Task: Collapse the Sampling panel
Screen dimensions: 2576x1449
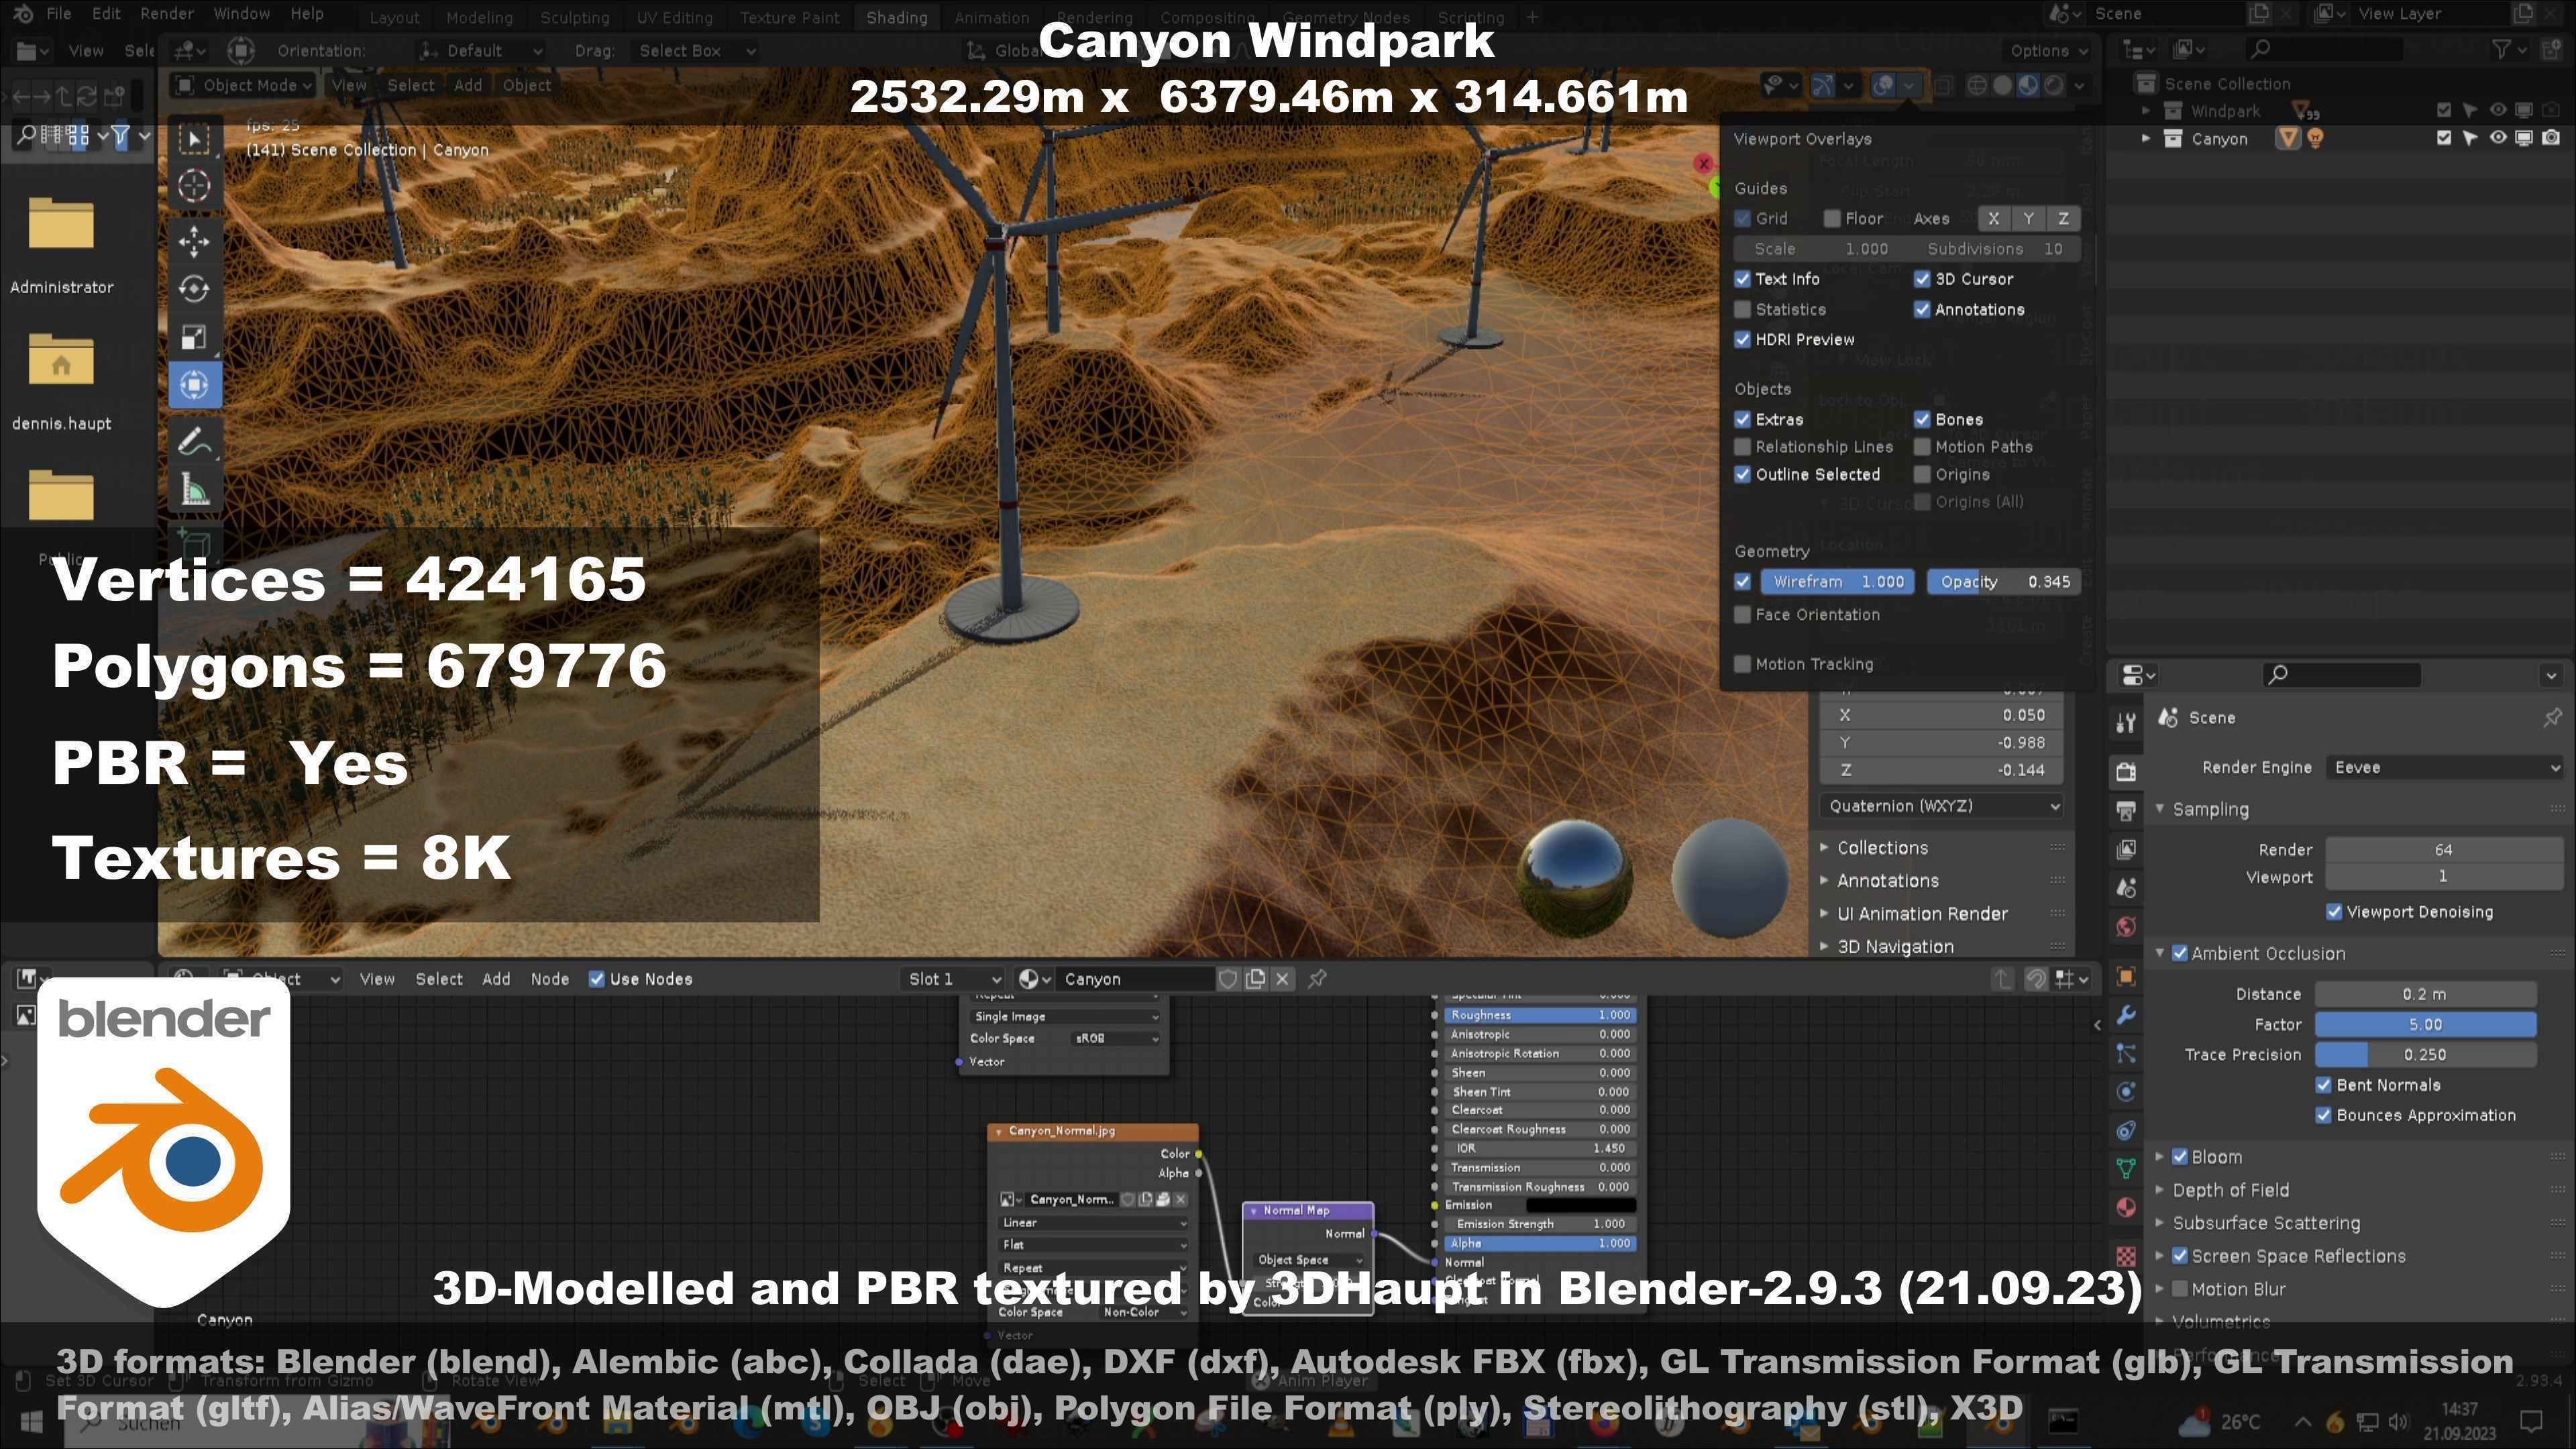Action: [2210, 809]
